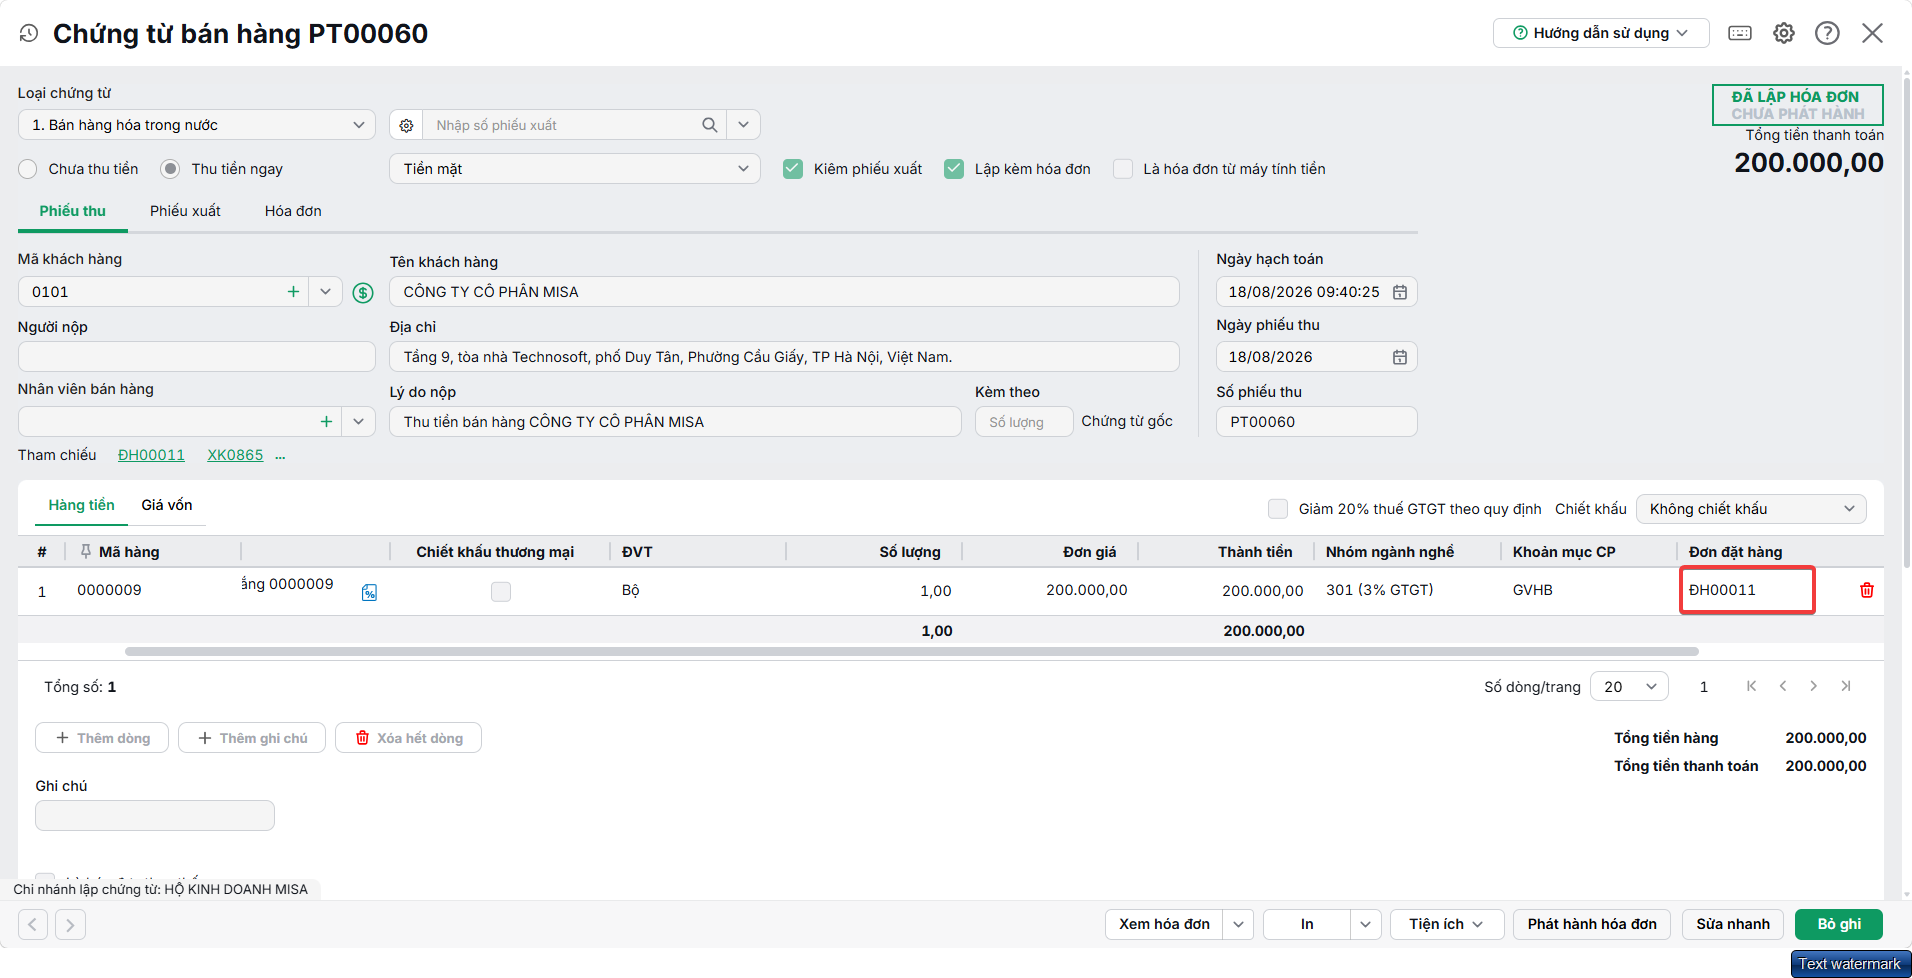Click the magnifier in the delivery note search
This screenshot has height=978, width=1912.
click(710, 125)
